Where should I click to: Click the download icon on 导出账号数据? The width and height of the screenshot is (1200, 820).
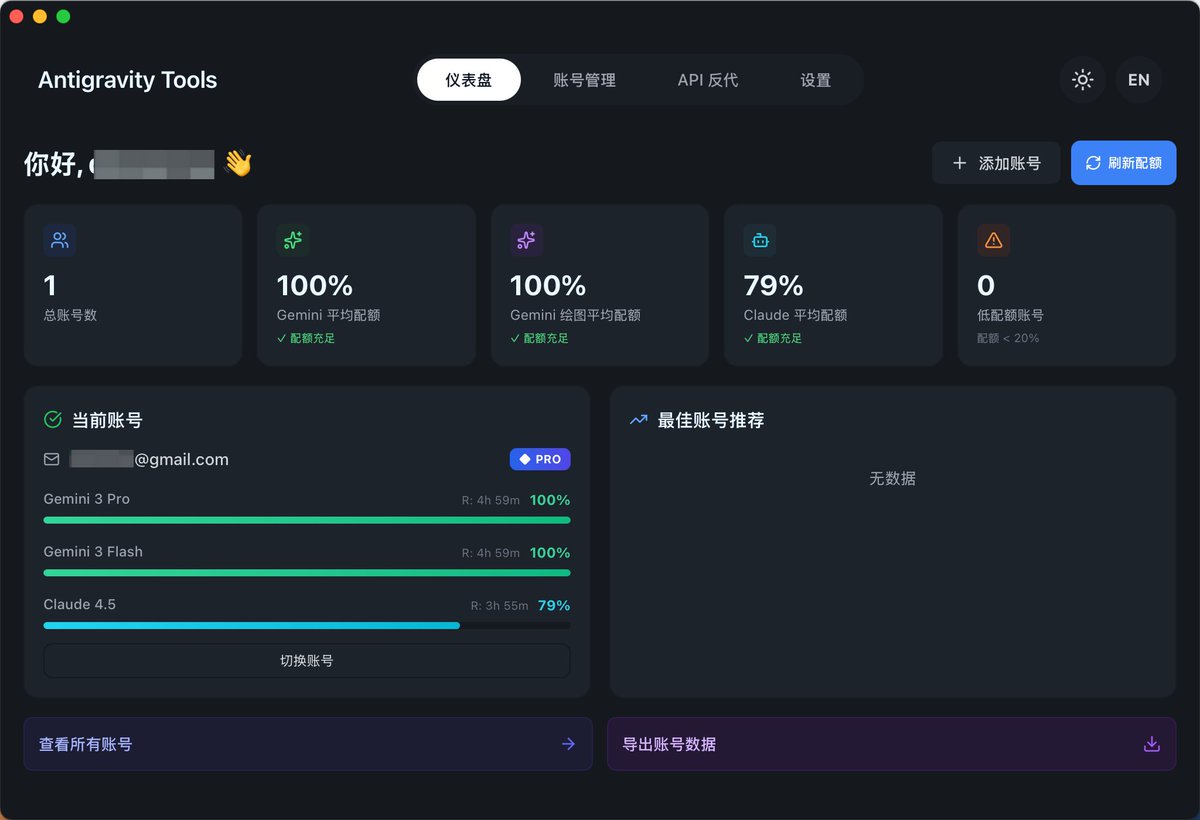1150,744
